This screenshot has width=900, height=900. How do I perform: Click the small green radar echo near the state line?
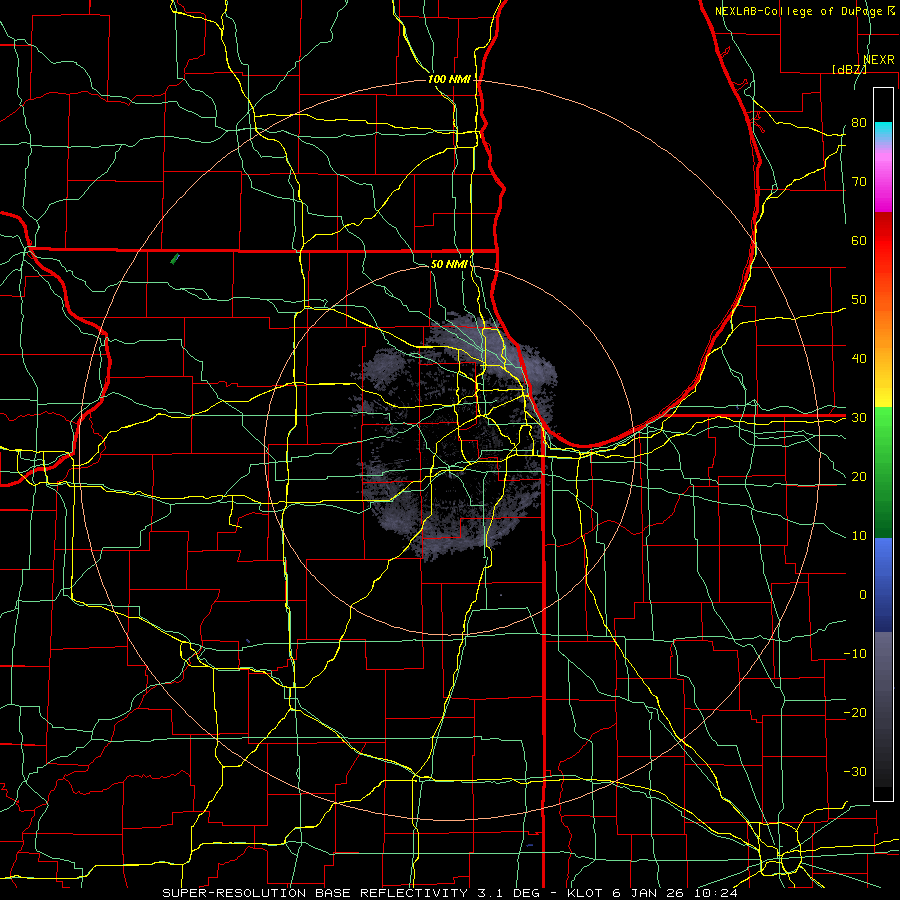coord(175,259)
